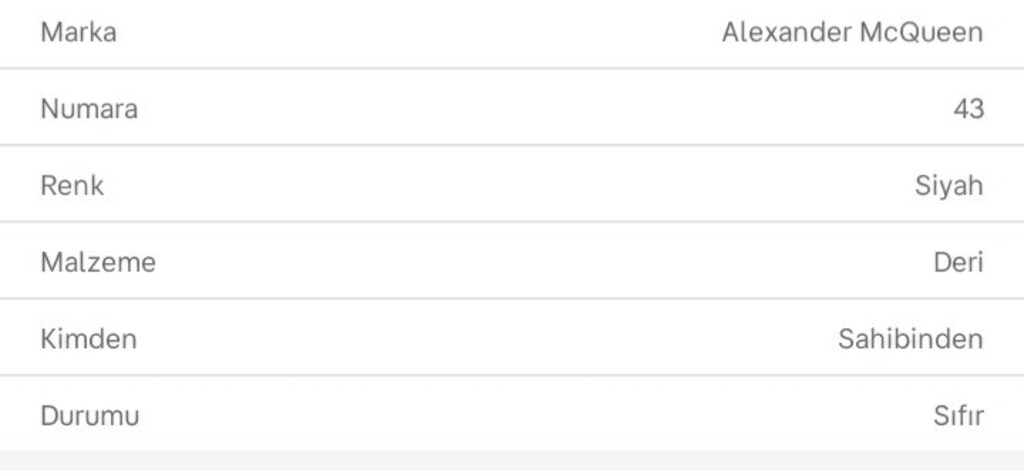
Task: Click the Renk label
Action: tap(72, 186)
